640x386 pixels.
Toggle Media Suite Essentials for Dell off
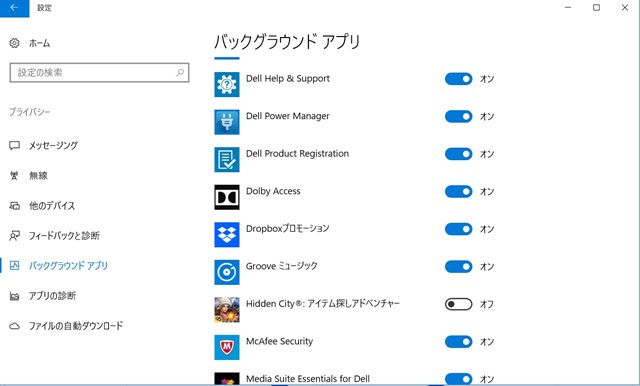click(458, 379)
